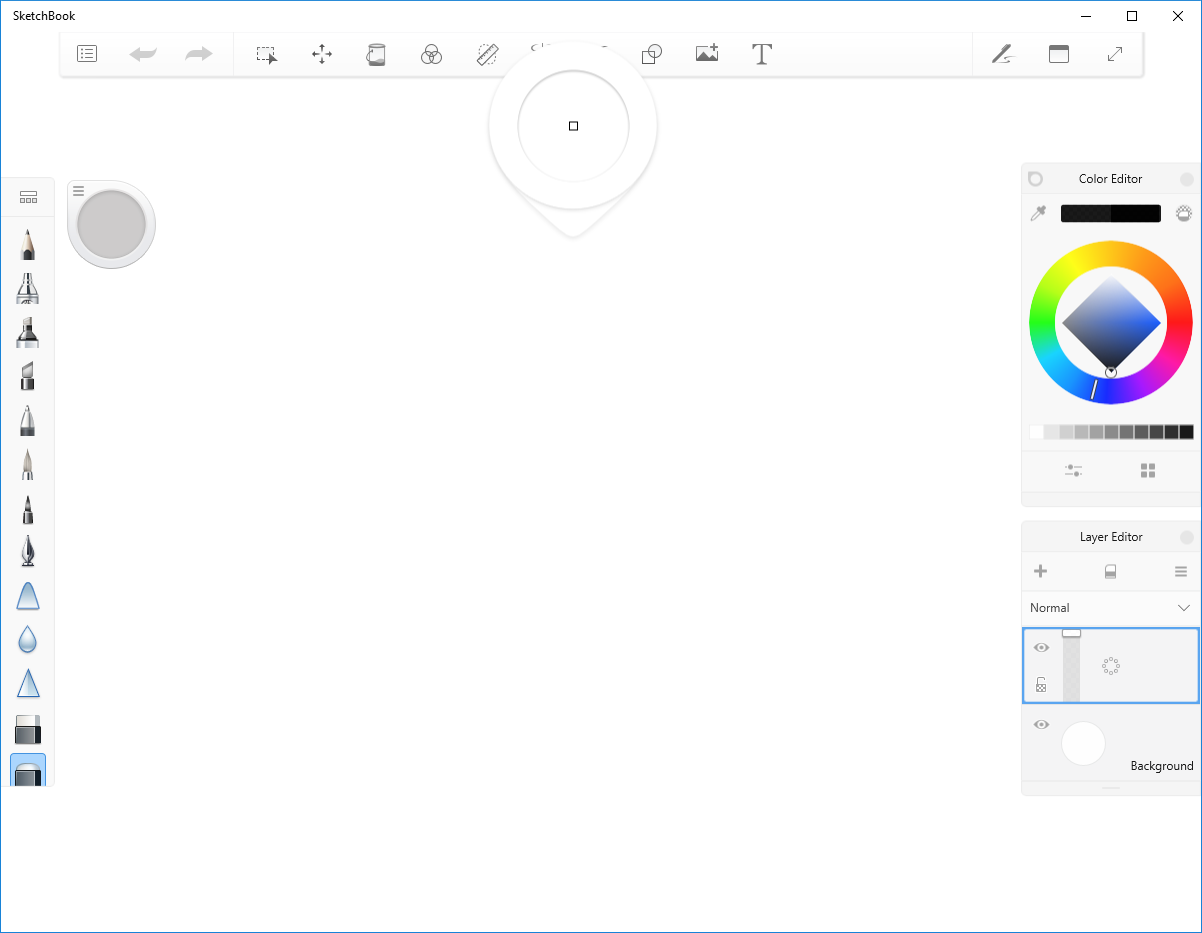This screenshot has width=1202, height=933.
Task: Pick the Eyedropper color picker
Action: (1038, 213)
